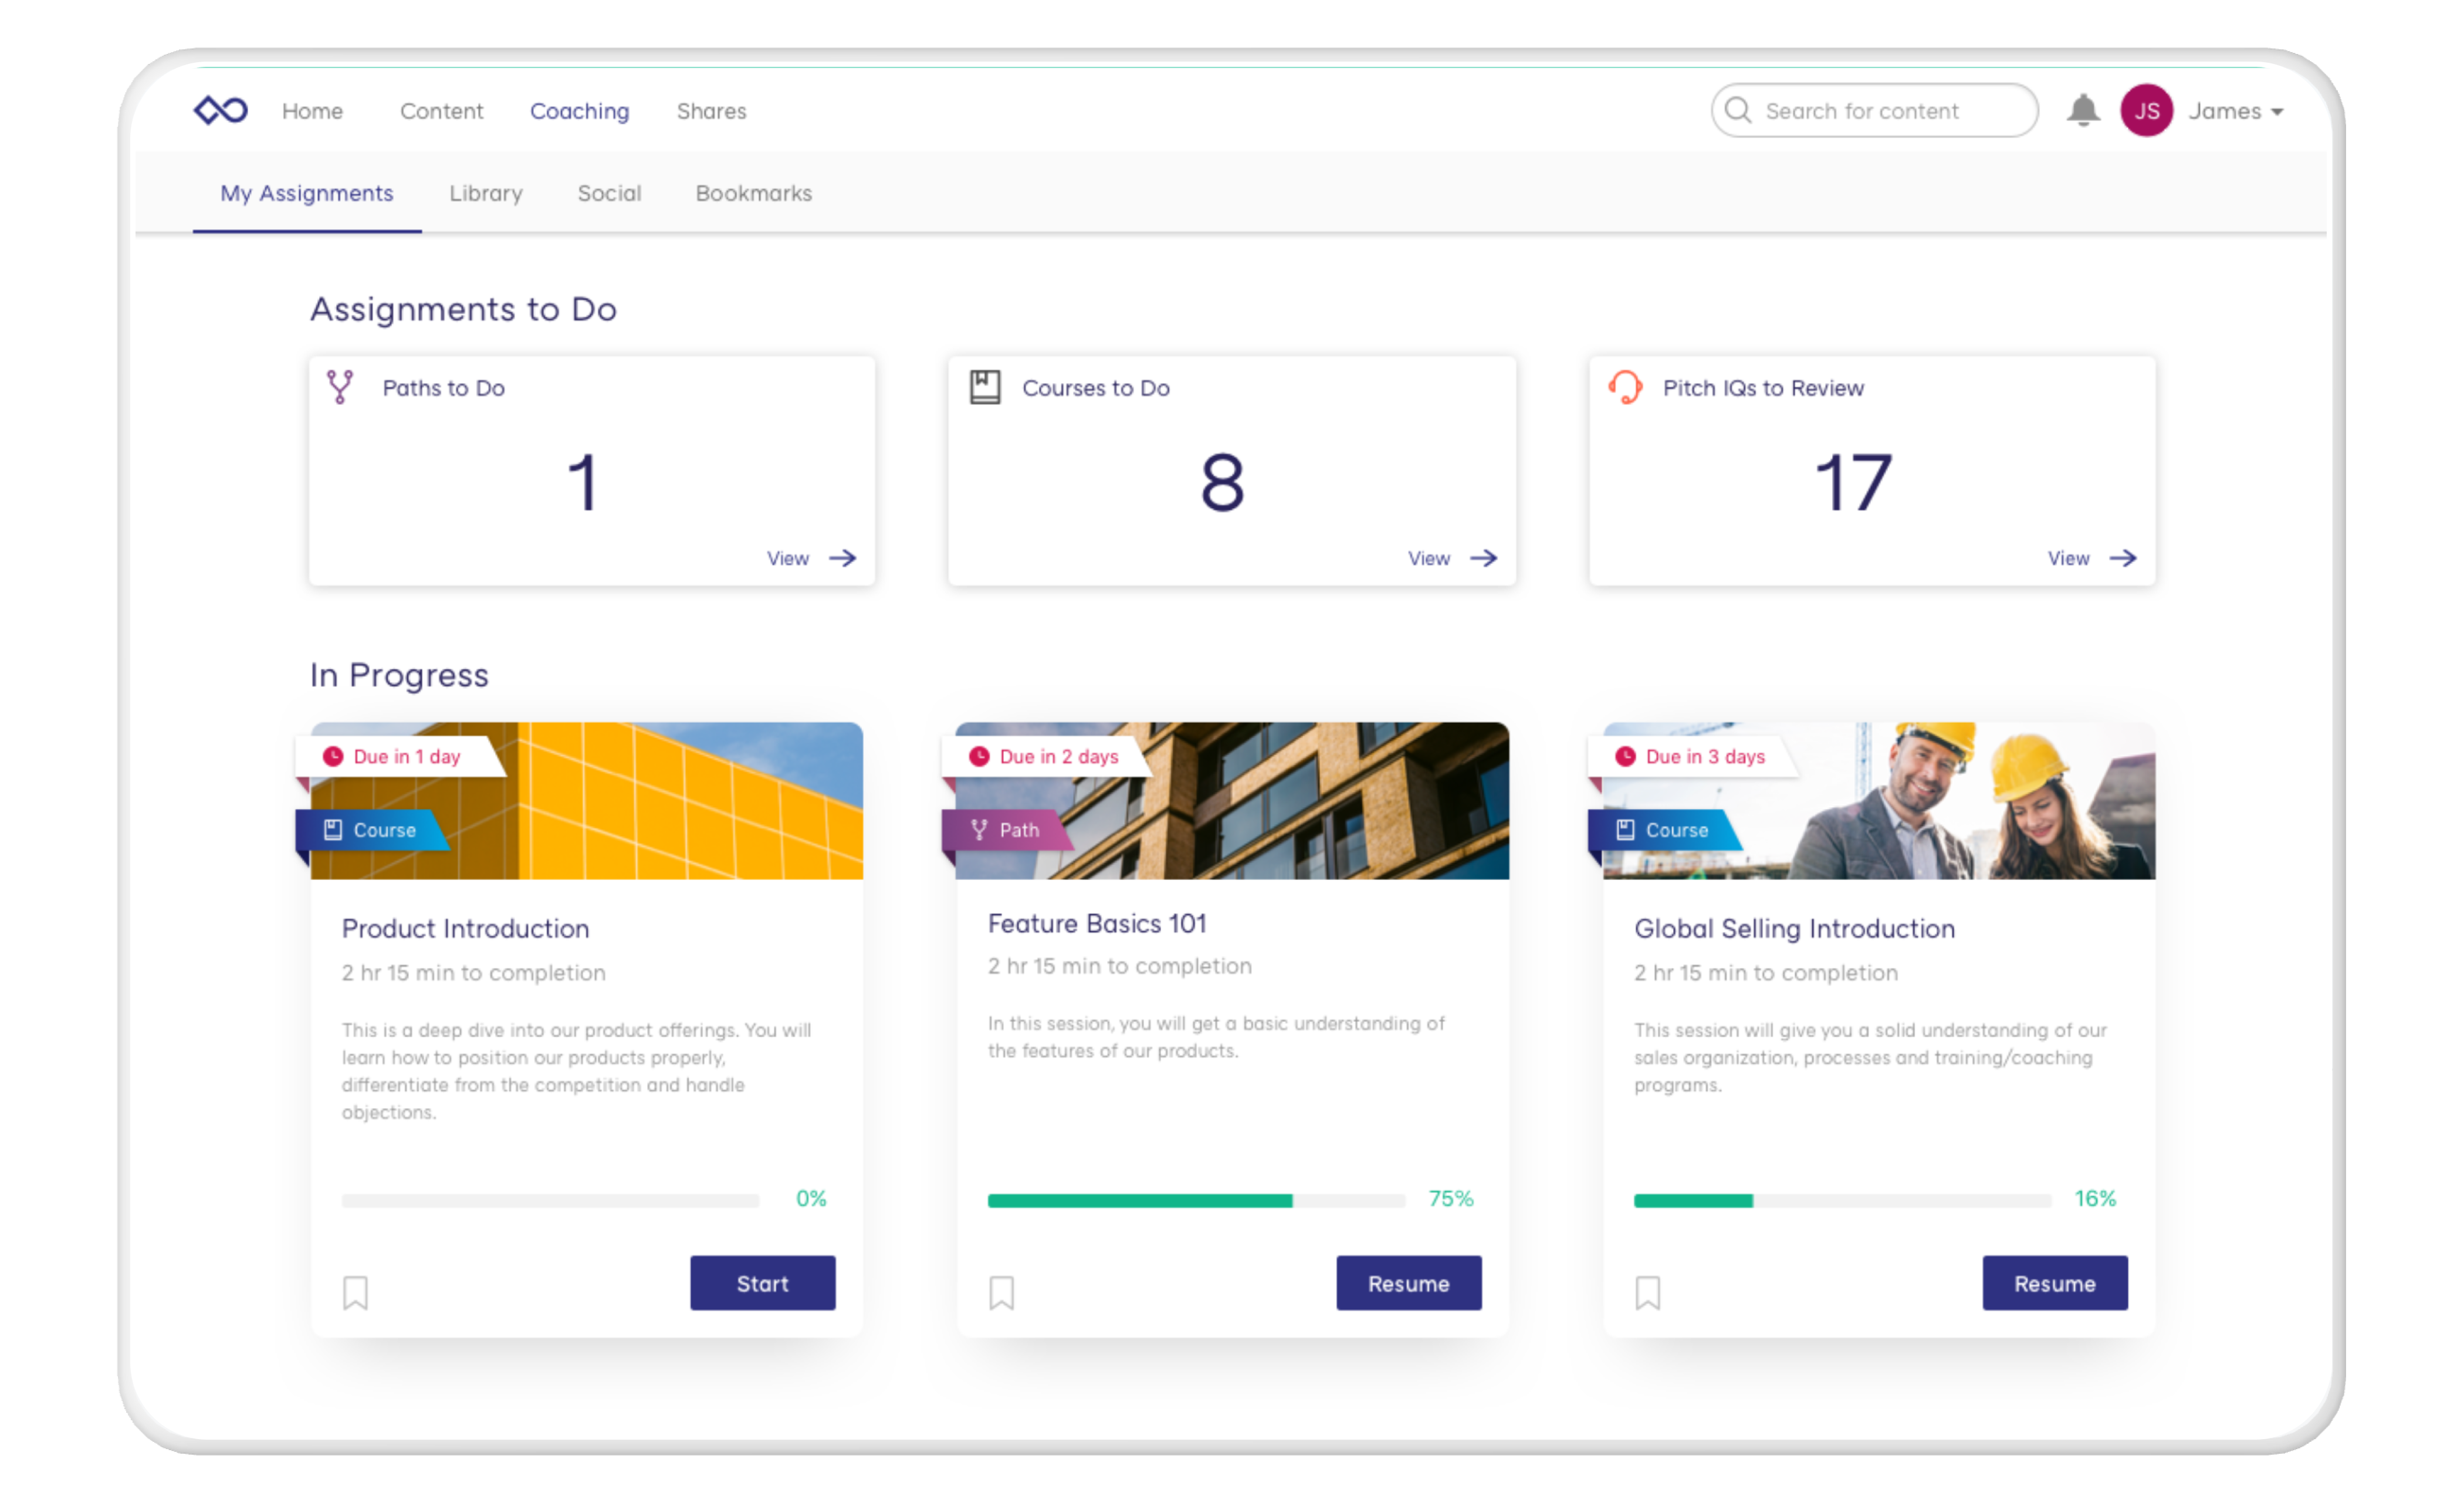Click the JS user avatar
Viewport: 2464px width, 1503px height.
coord(2146,110)
